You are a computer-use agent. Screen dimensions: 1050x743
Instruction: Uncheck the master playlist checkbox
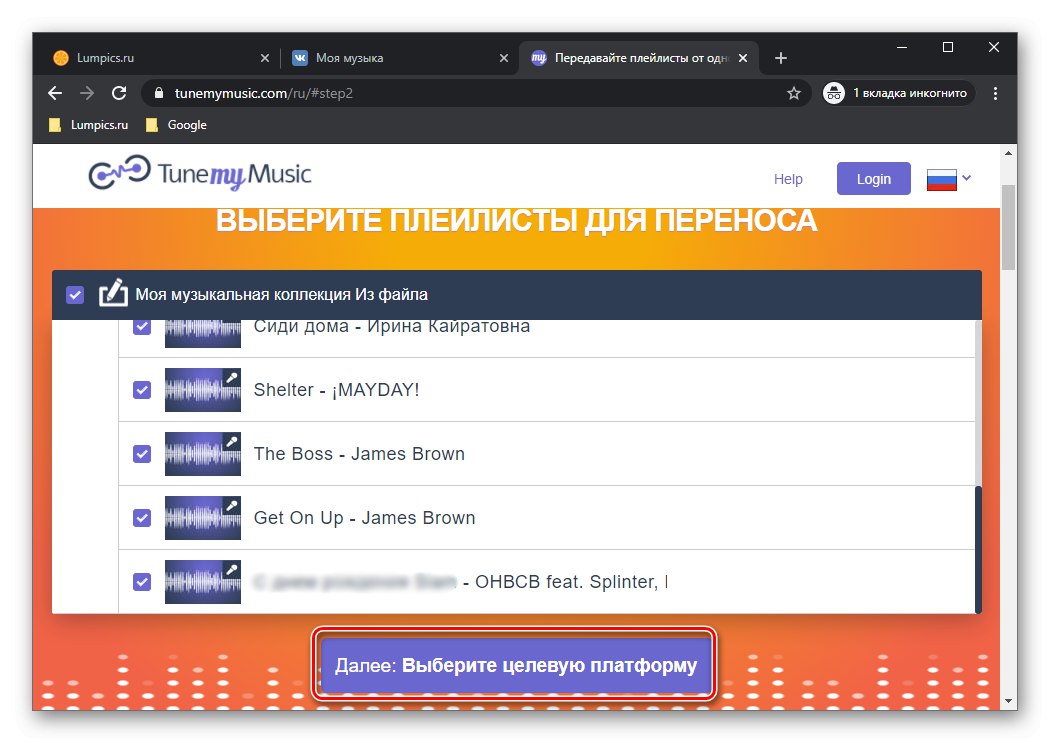[75, 294]
